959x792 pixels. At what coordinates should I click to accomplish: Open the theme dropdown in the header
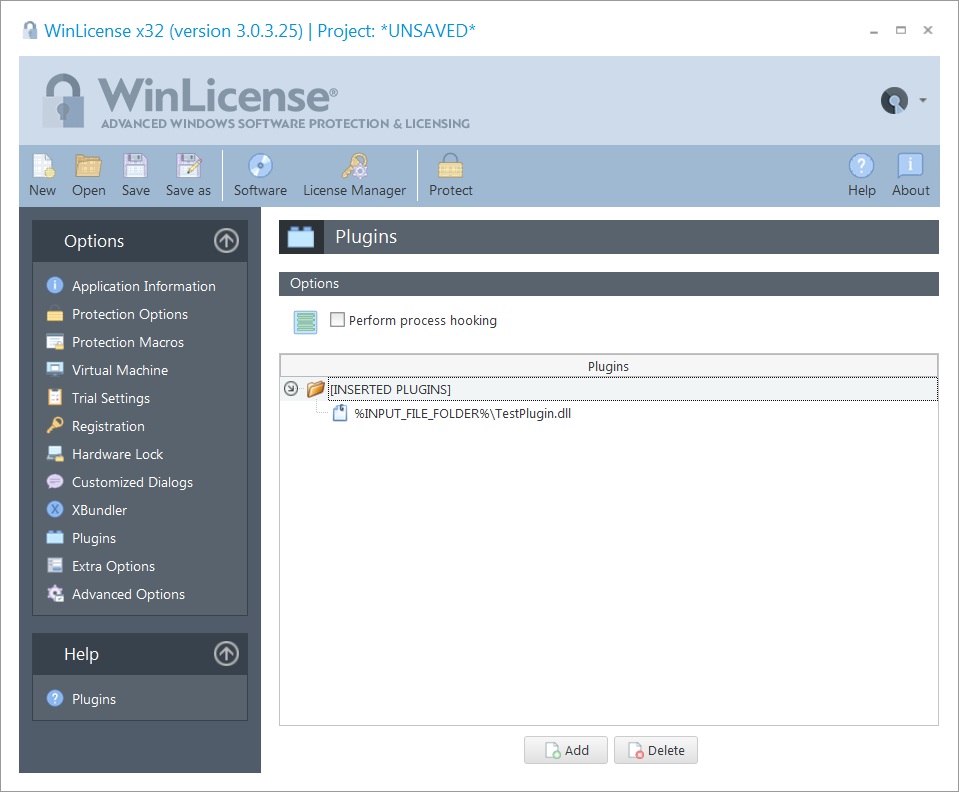pyautogui.click(x=923, y=100)
